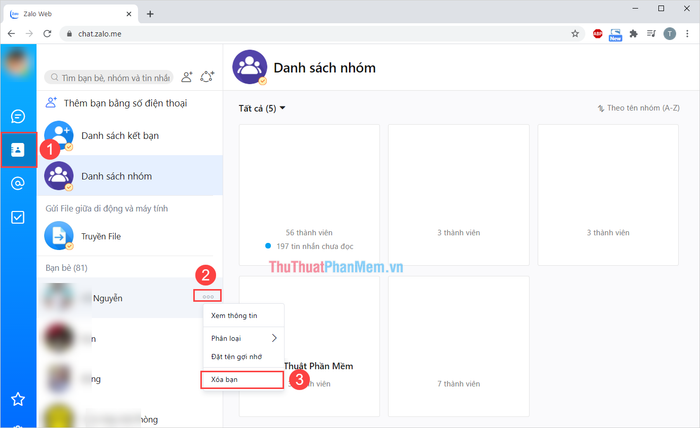Reload the chat.zalo.me page
This screenshot has height=428, width=700.
[47, 33]
